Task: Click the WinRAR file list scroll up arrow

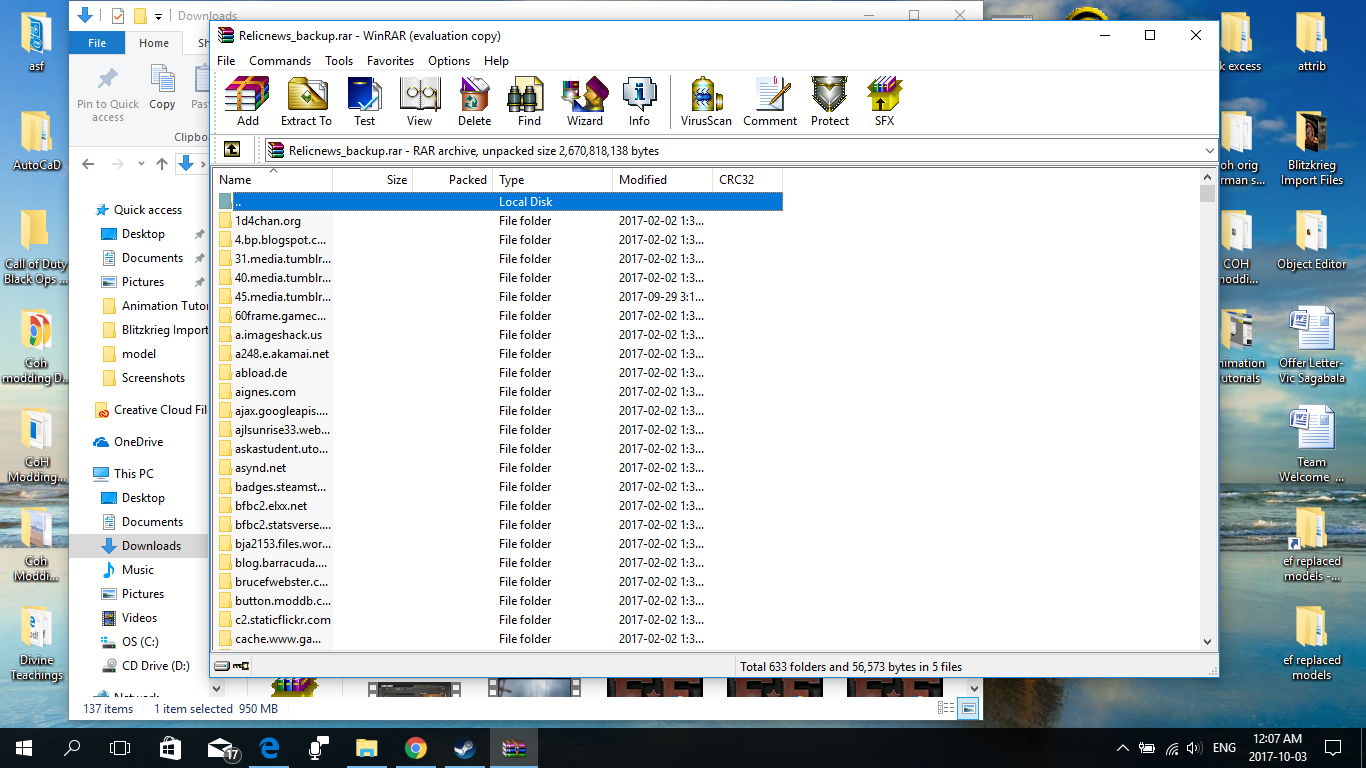Action: (1208, 178)
